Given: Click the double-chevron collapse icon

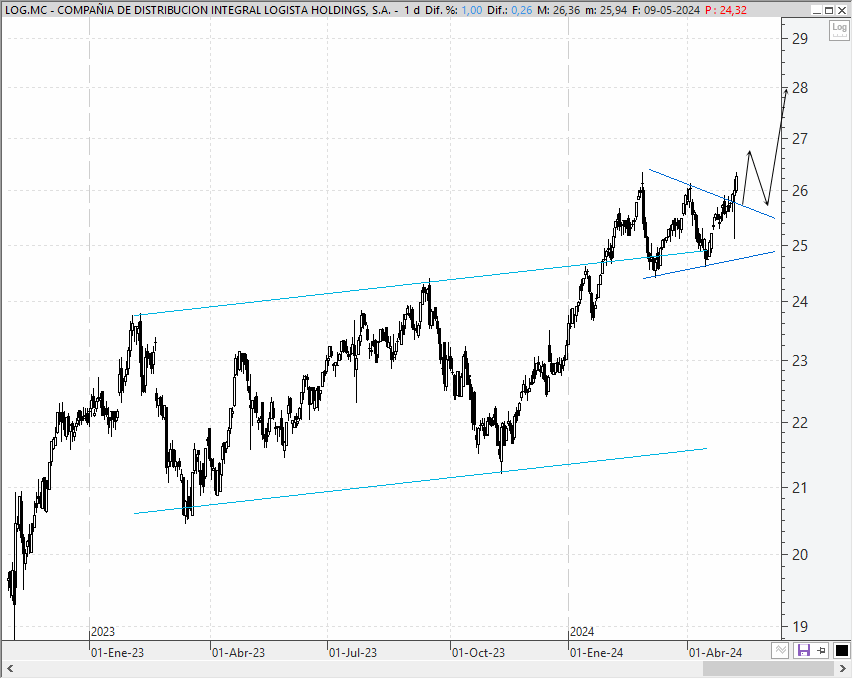Looking at the screenshot, I should pyautogui.click(x=780, y=650).
